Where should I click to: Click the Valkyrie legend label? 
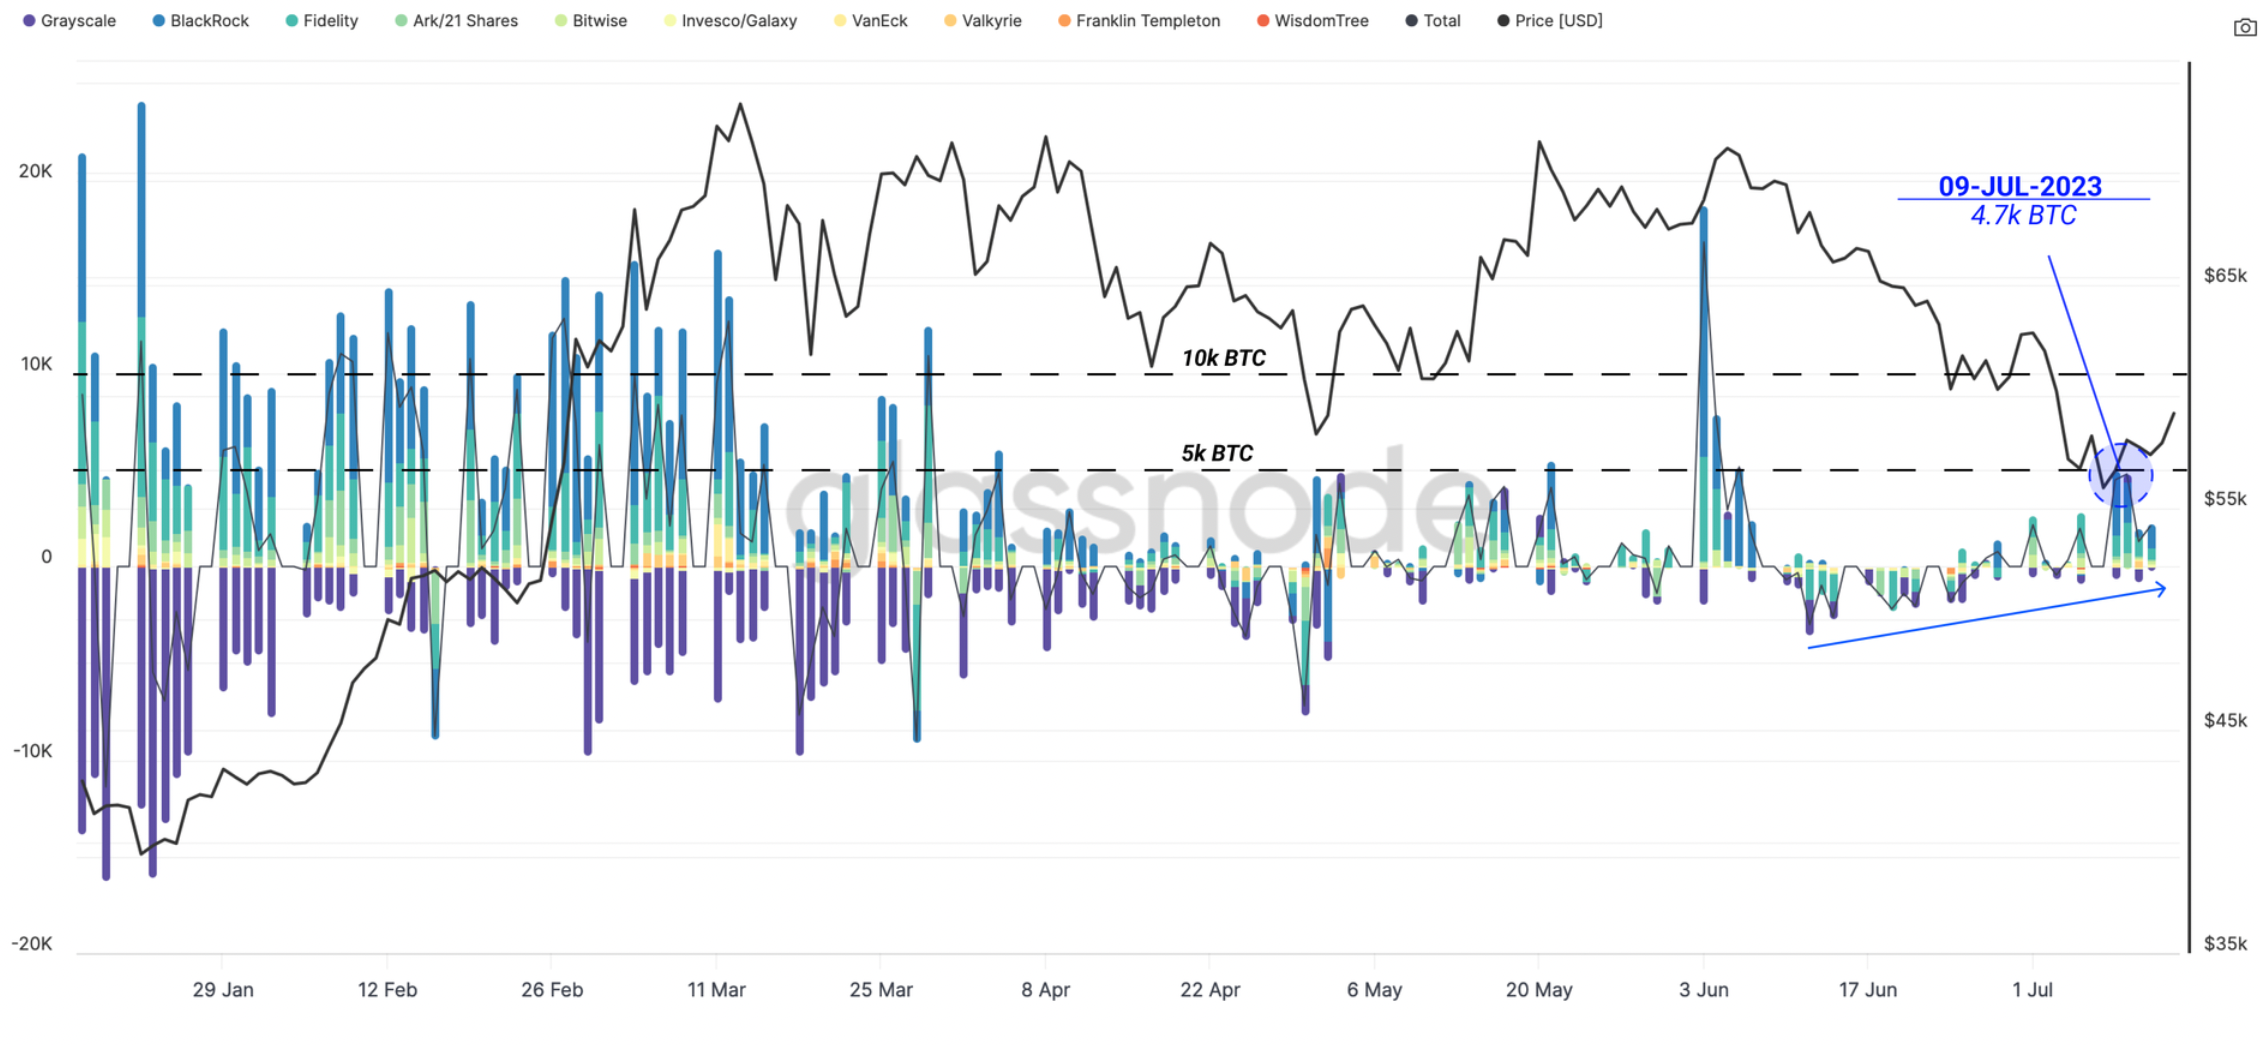991,21
